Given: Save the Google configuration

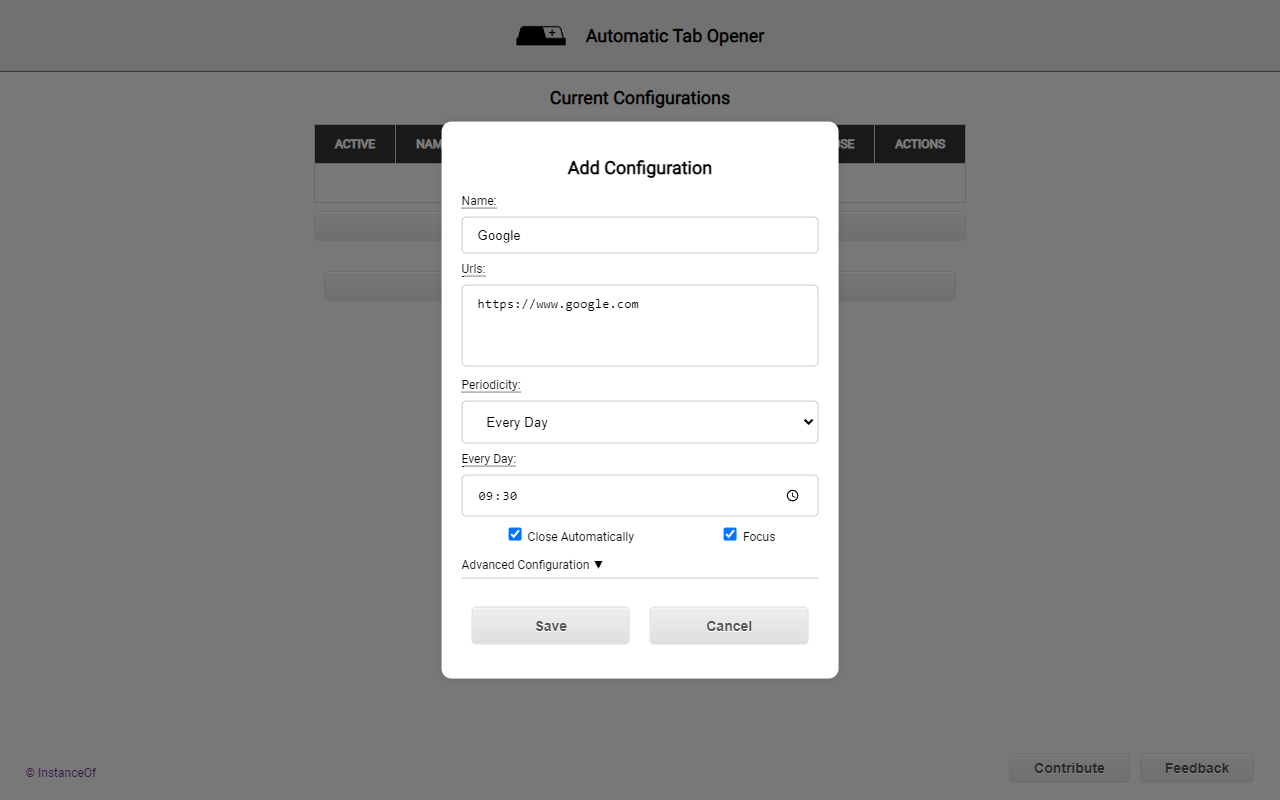Looking at the screenshot, I should tap(550, 625).
